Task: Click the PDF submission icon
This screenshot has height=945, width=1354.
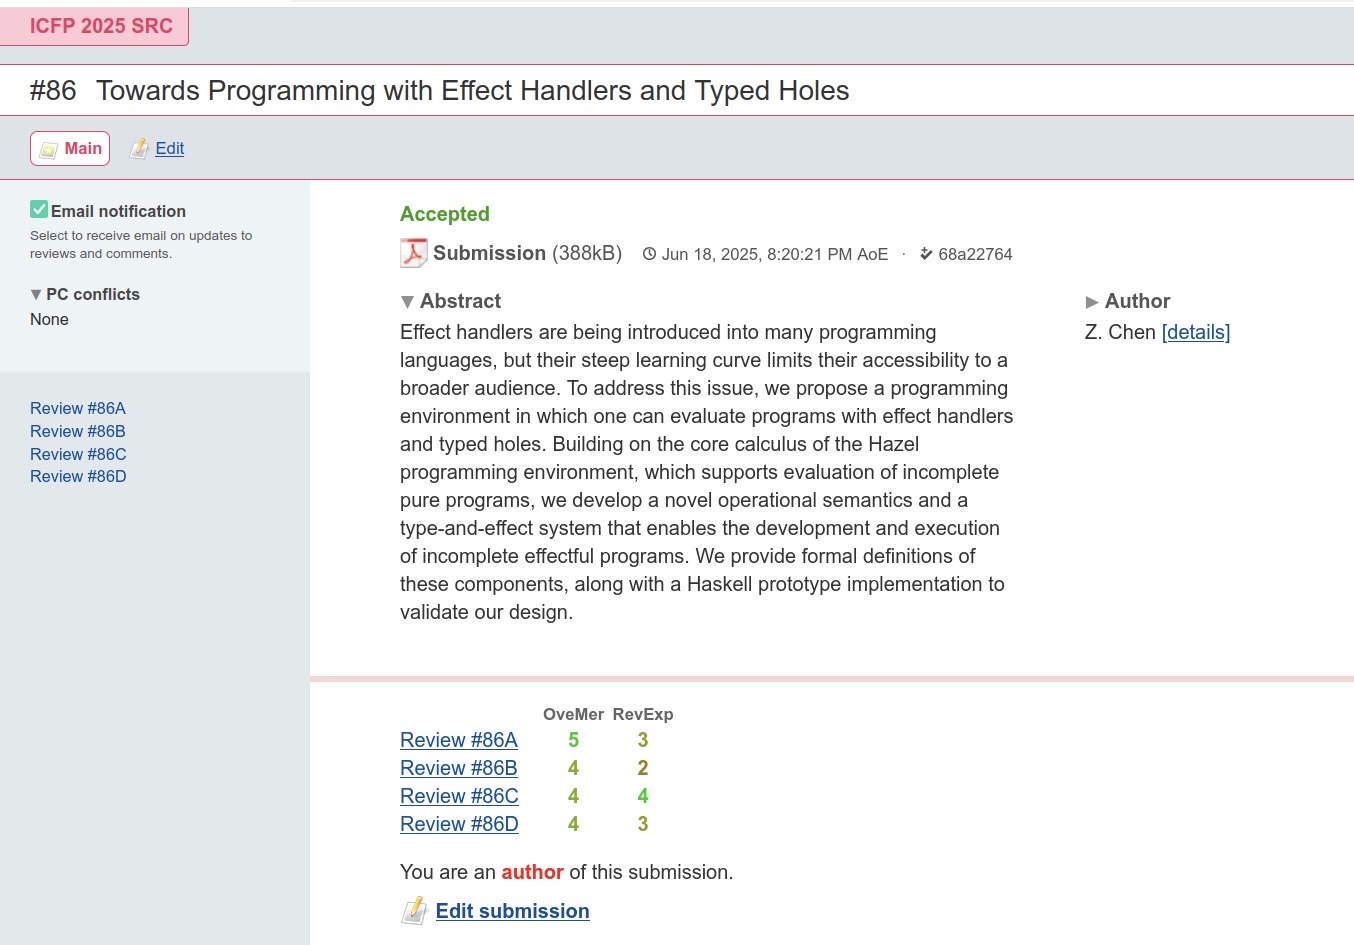Action: 413,253
